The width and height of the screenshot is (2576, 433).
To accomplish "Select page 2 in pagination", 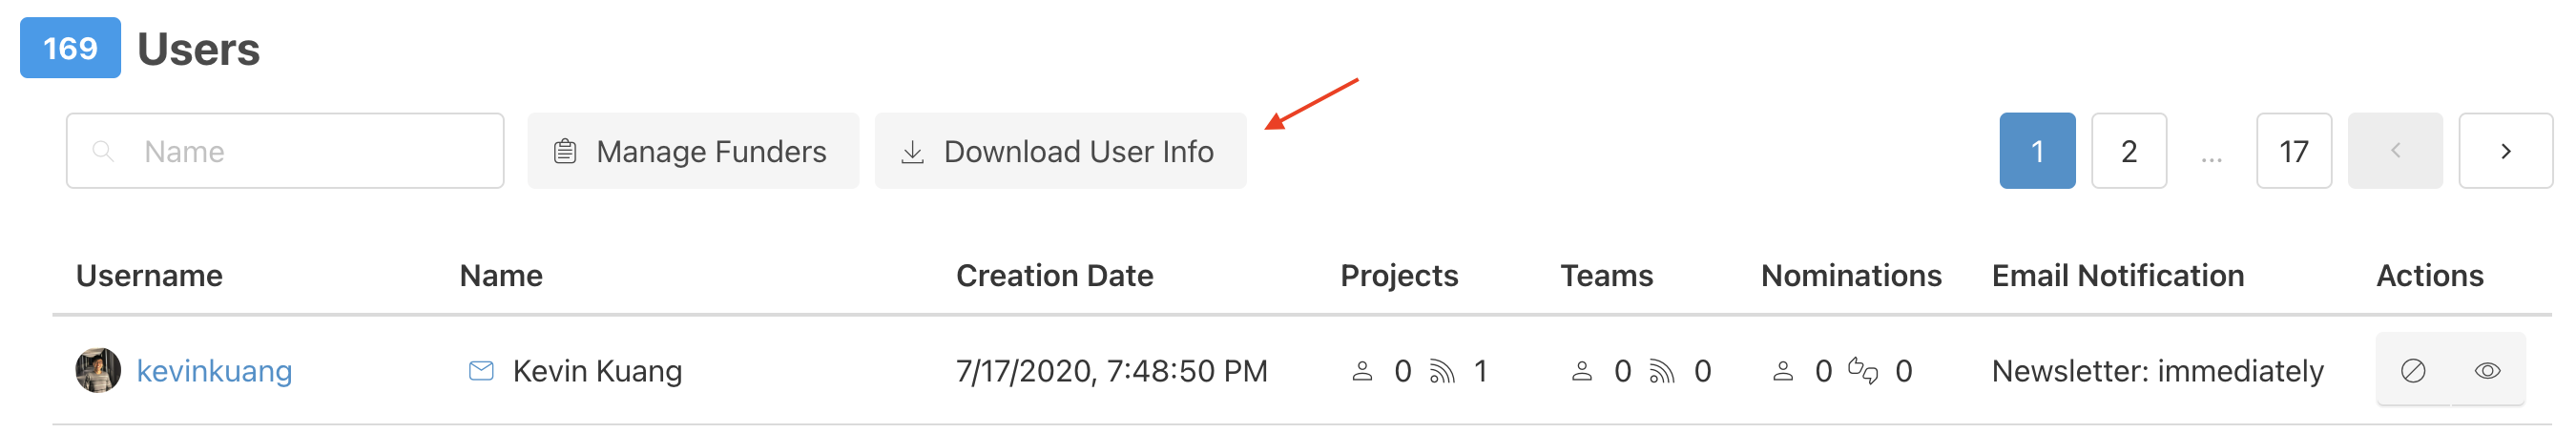I will point(2129,151).
